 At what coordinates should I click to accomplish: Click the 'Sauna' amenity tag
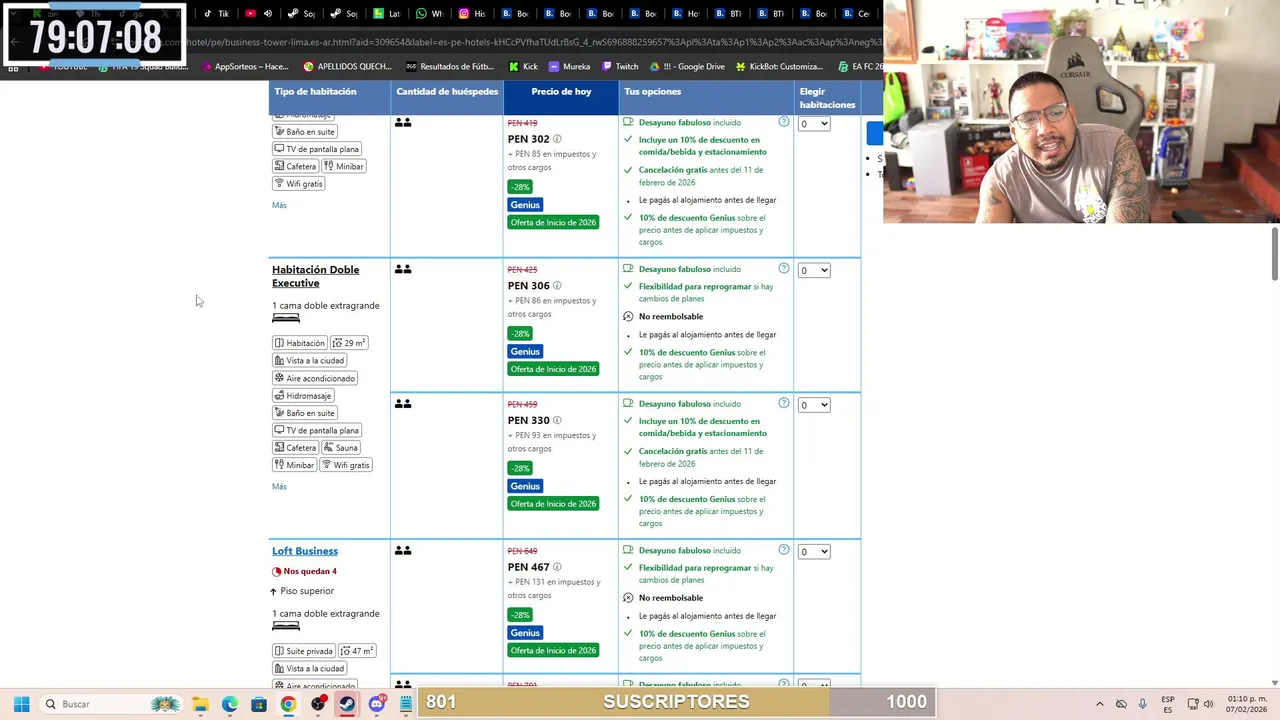point(340,448)
